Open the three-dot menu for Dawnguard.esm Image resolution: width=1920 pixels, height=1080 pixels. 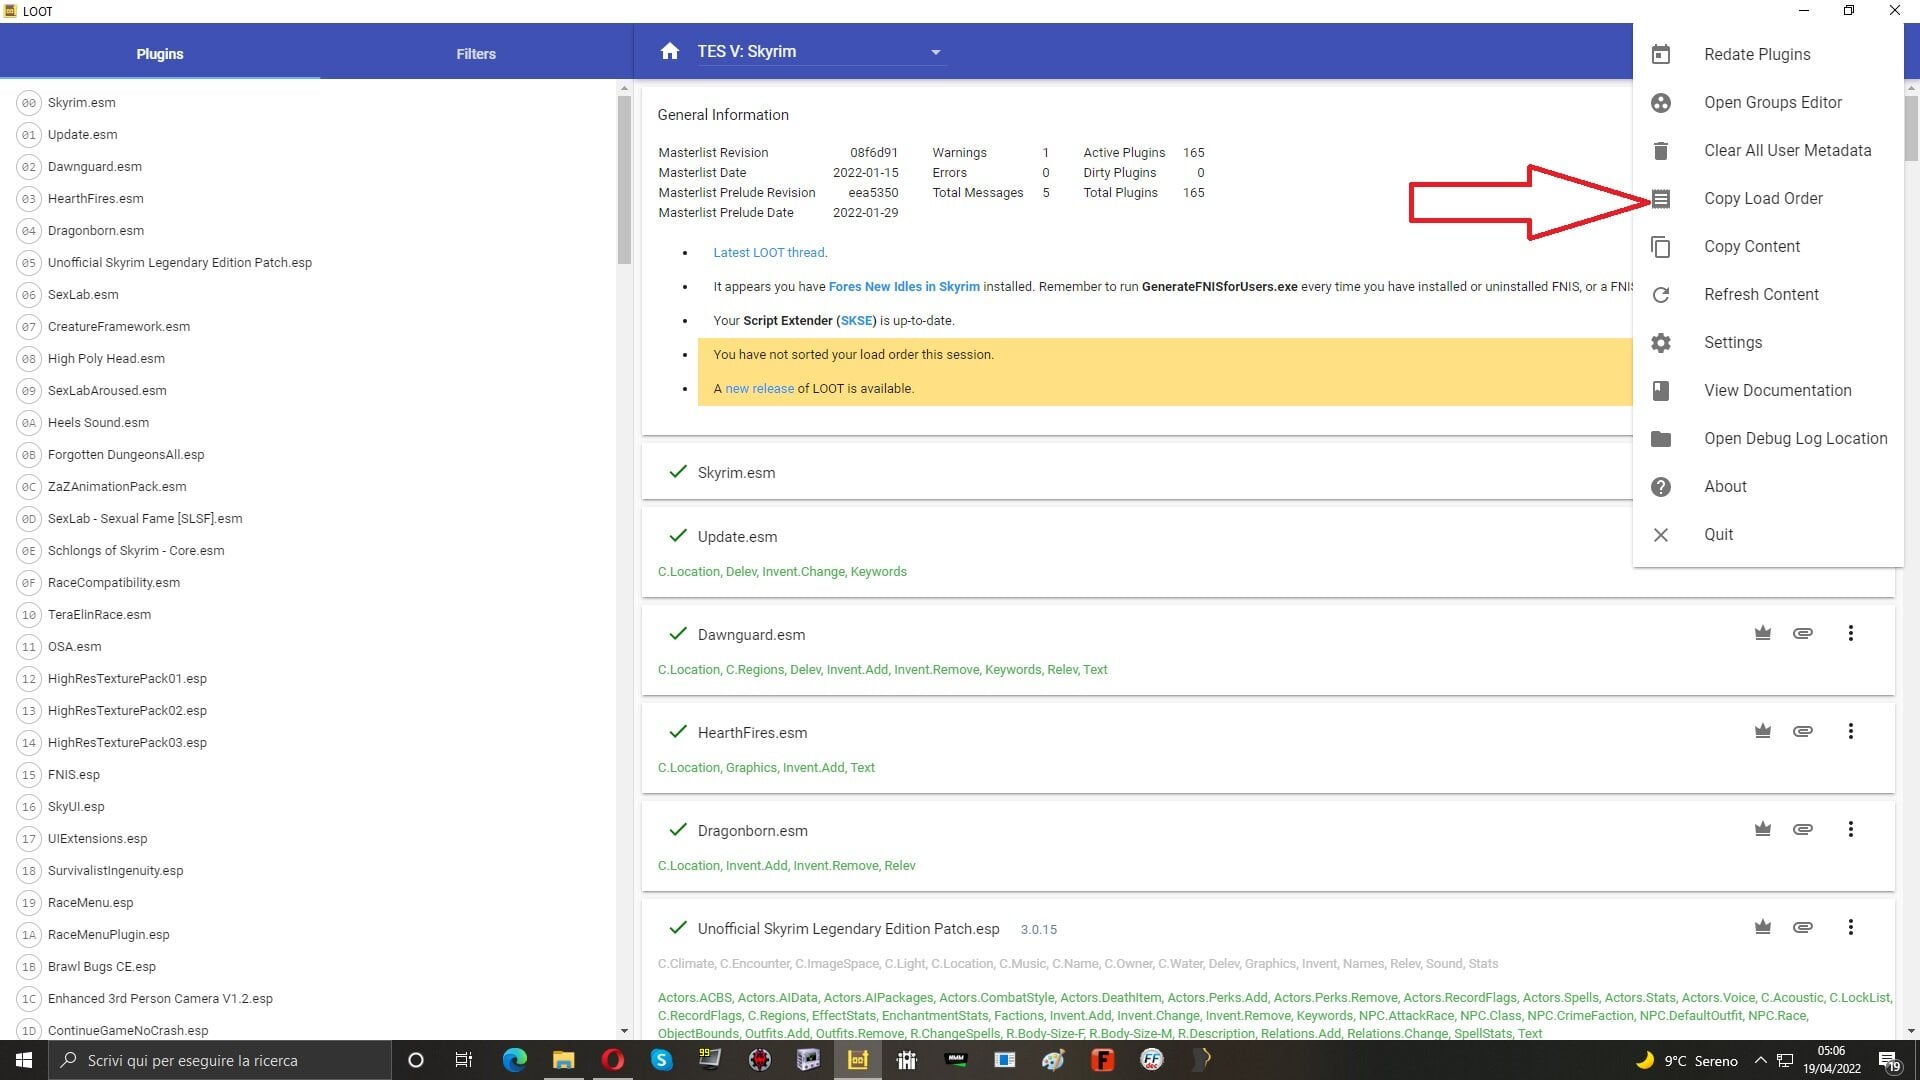1851,633
